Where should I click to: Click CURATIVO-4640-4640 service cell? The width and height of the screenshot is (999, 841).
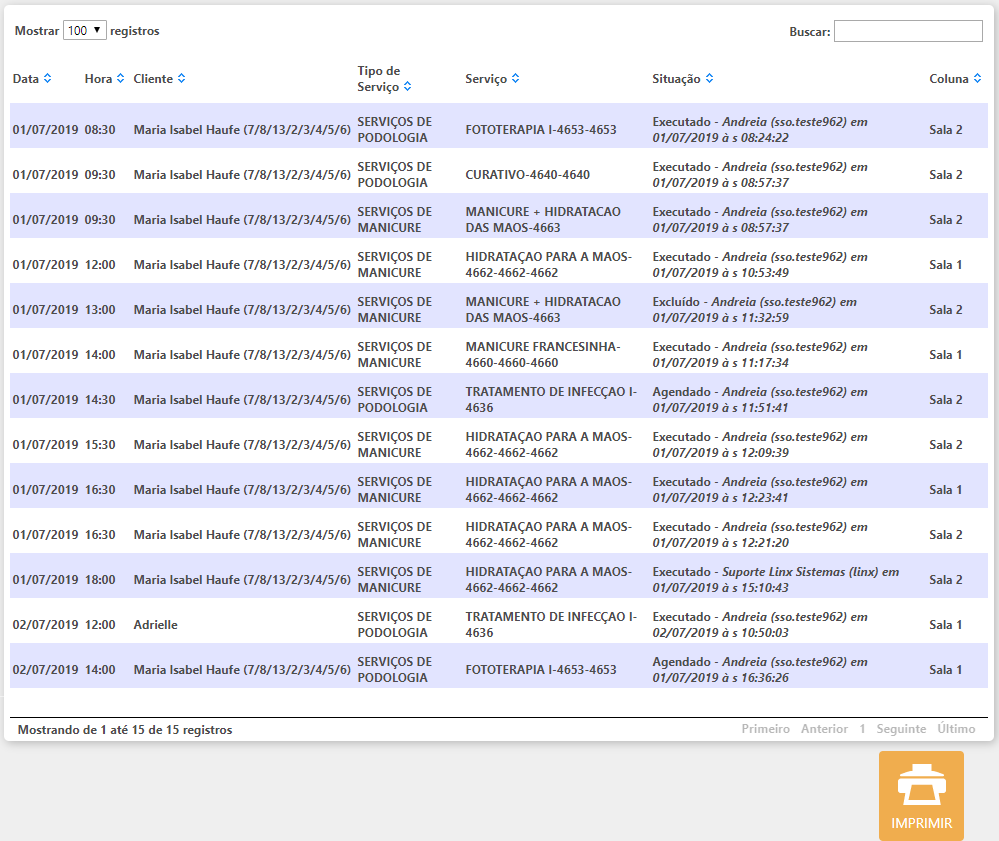pyautogui.click(x=528, y=175)
